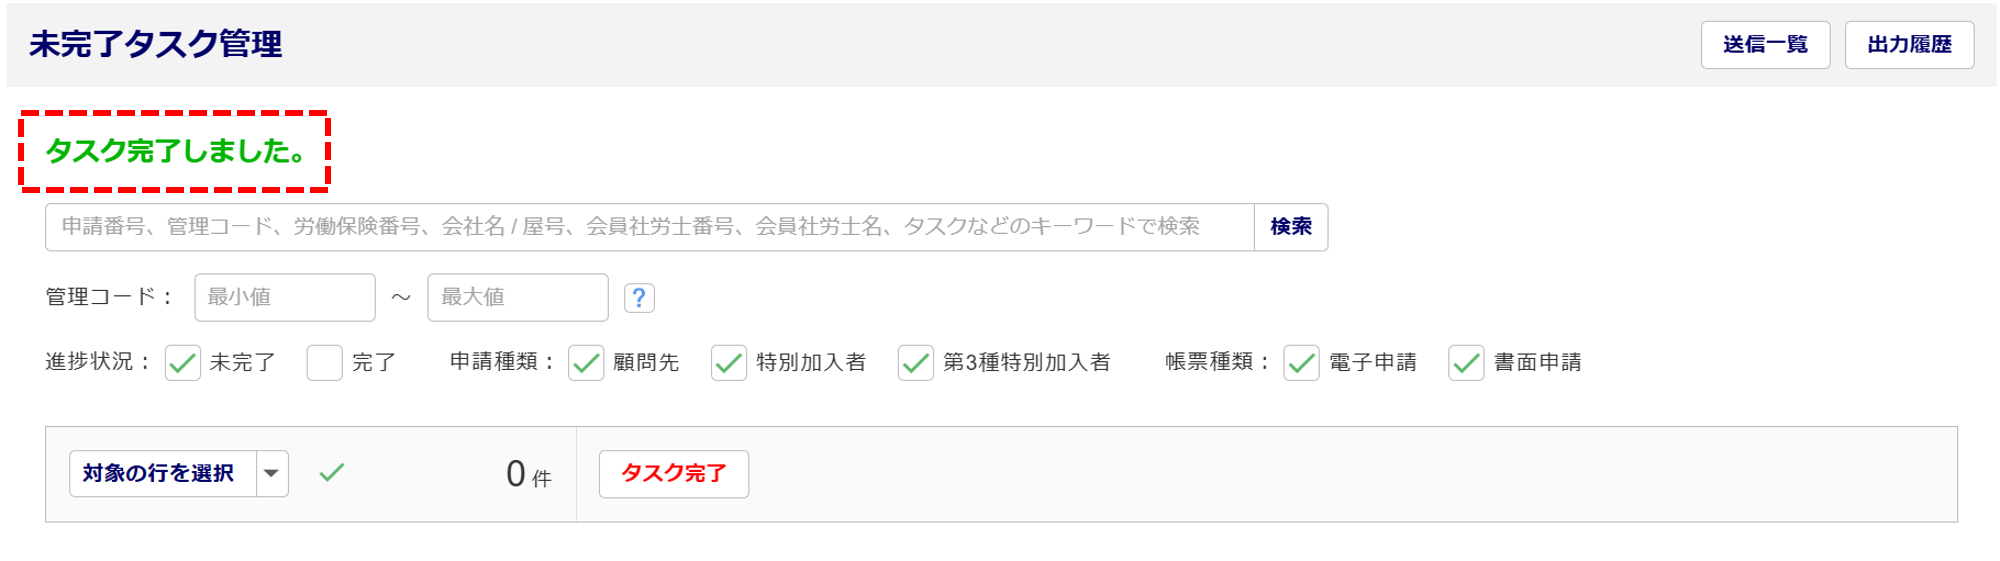Click the 最大値 management code field
Screen dimensions: 2000x561
click(517, 298)
